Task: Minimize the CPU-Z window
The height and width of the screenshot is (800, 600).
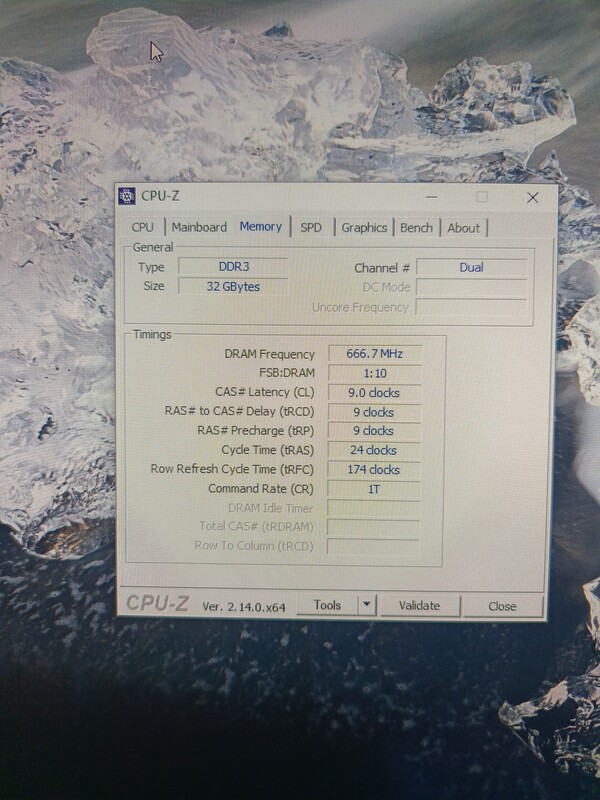Action: (x=432, y=197)
